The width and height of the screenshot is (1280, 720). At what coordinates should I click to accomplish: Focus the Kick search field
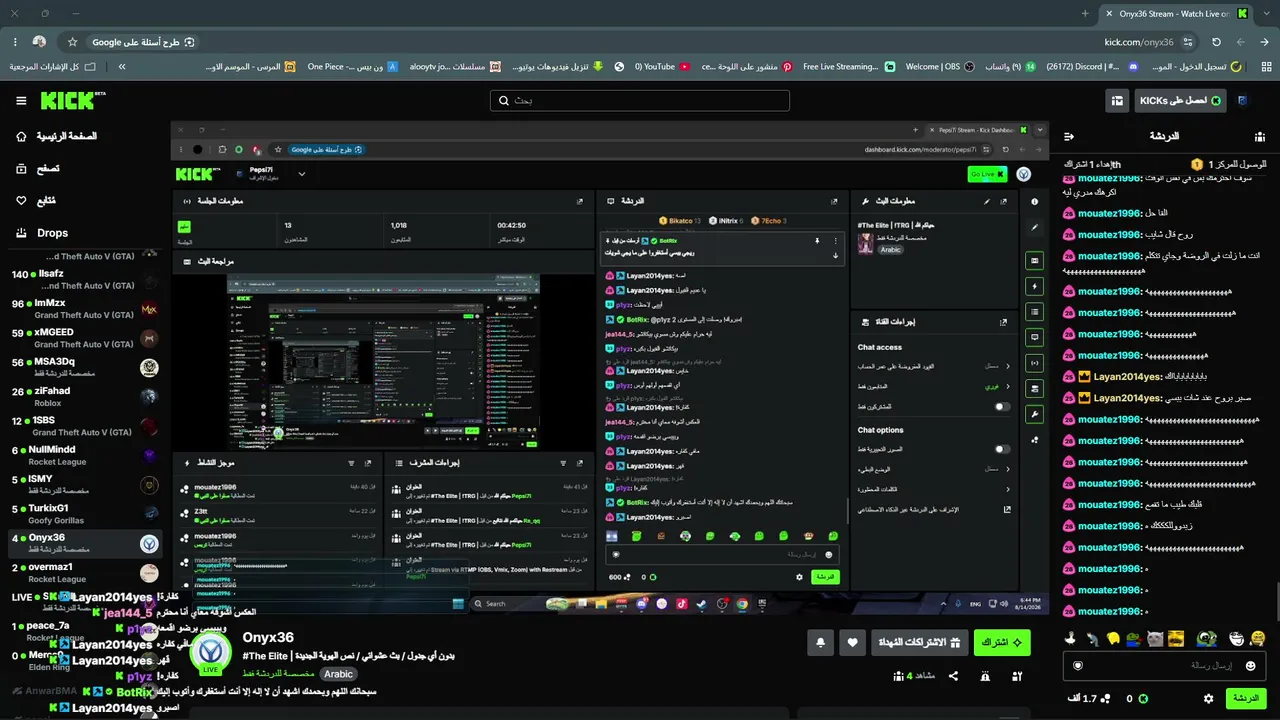click(x=640, y=101)
